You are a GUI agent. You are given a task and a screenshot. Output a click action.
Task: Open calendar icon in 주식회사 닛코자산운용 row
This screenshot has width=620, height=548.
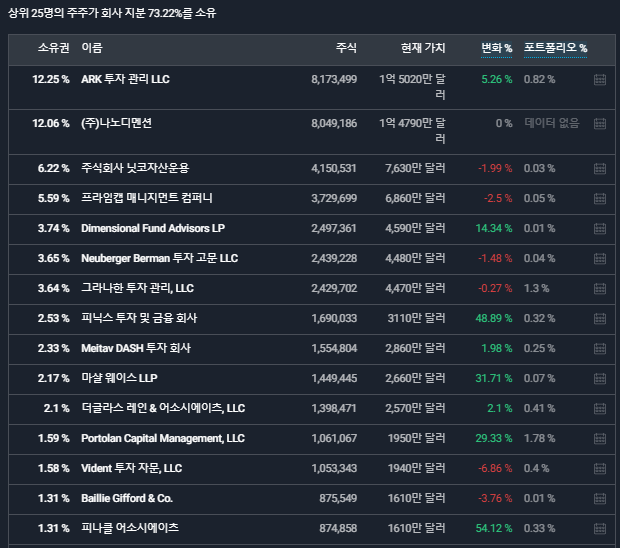coord(600,168)
